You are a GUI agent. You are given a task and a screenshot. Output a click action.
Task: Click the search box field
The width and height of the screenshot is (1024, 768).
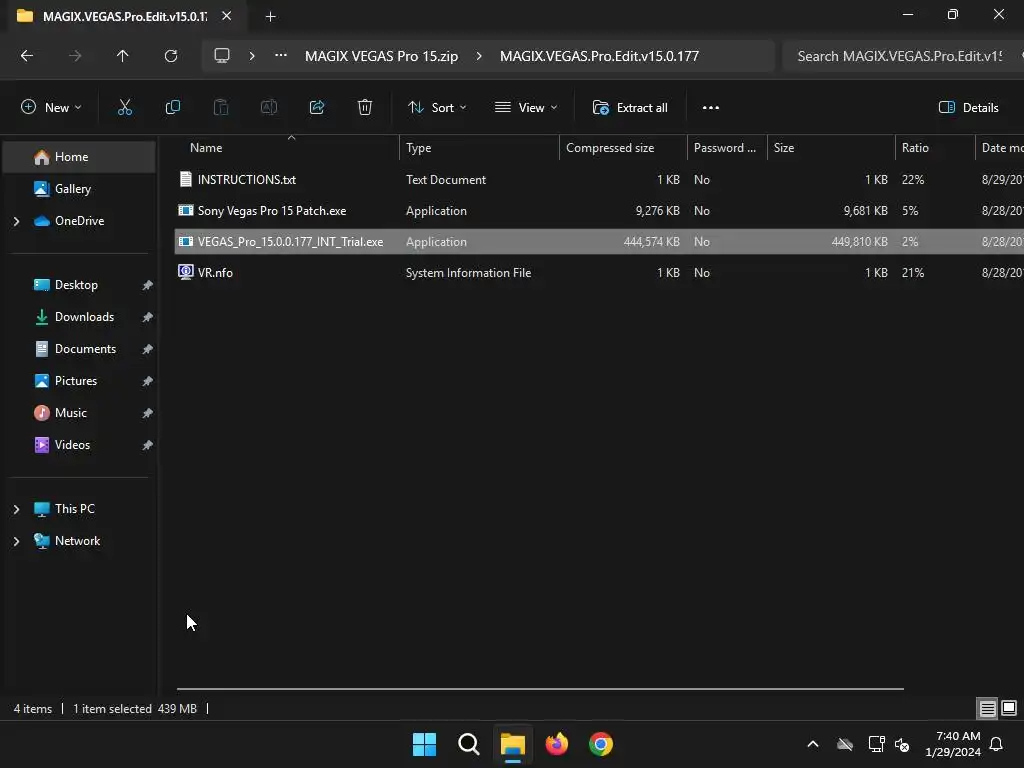[903, 56]
